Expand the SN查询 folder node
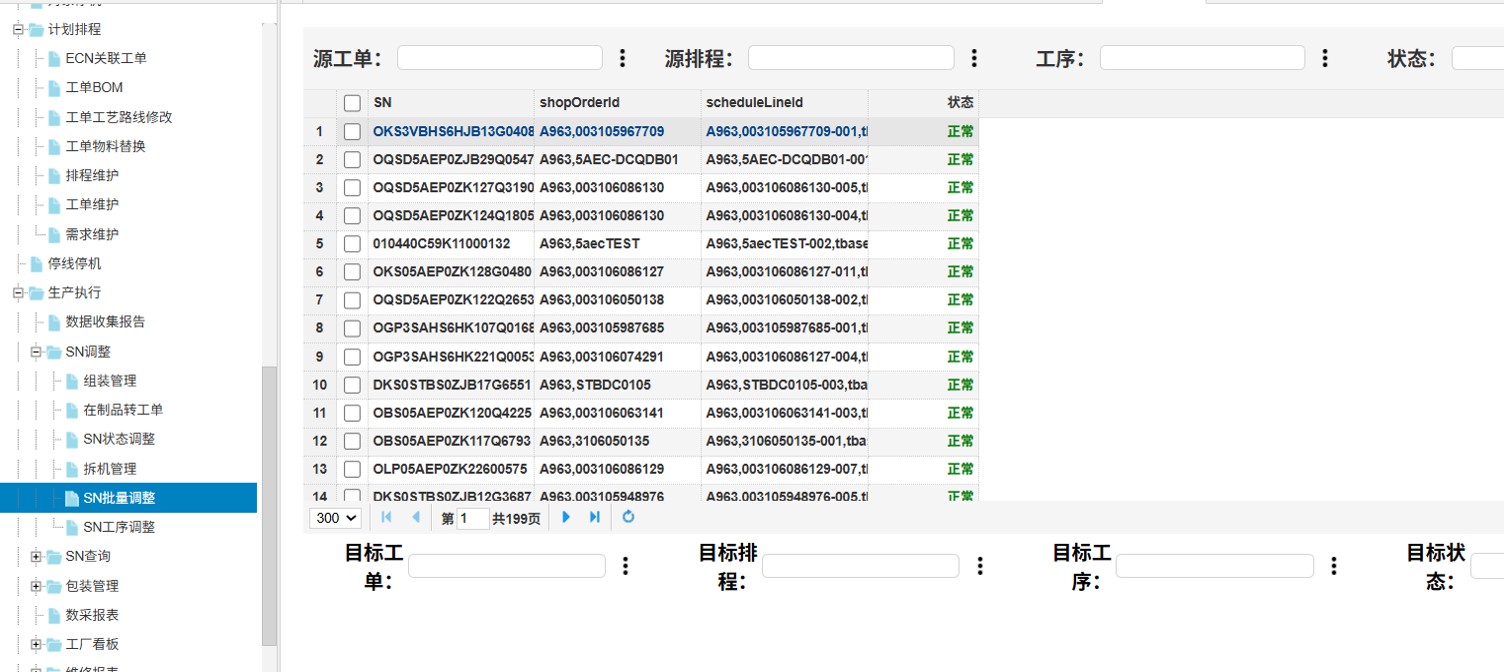1504x672 pixels. pyautogui.click(x=36, y=557)
